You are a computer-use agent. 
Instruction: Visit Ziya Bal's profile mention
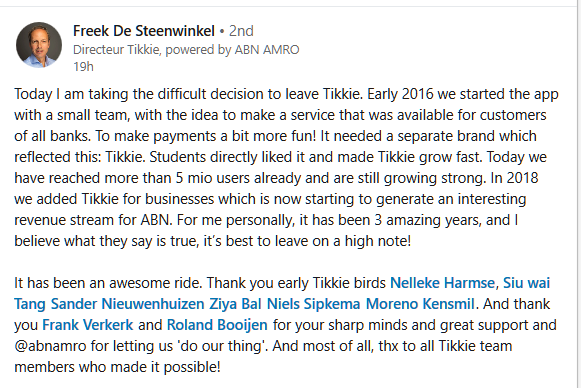pyautogui.click(x=235, y=304)
